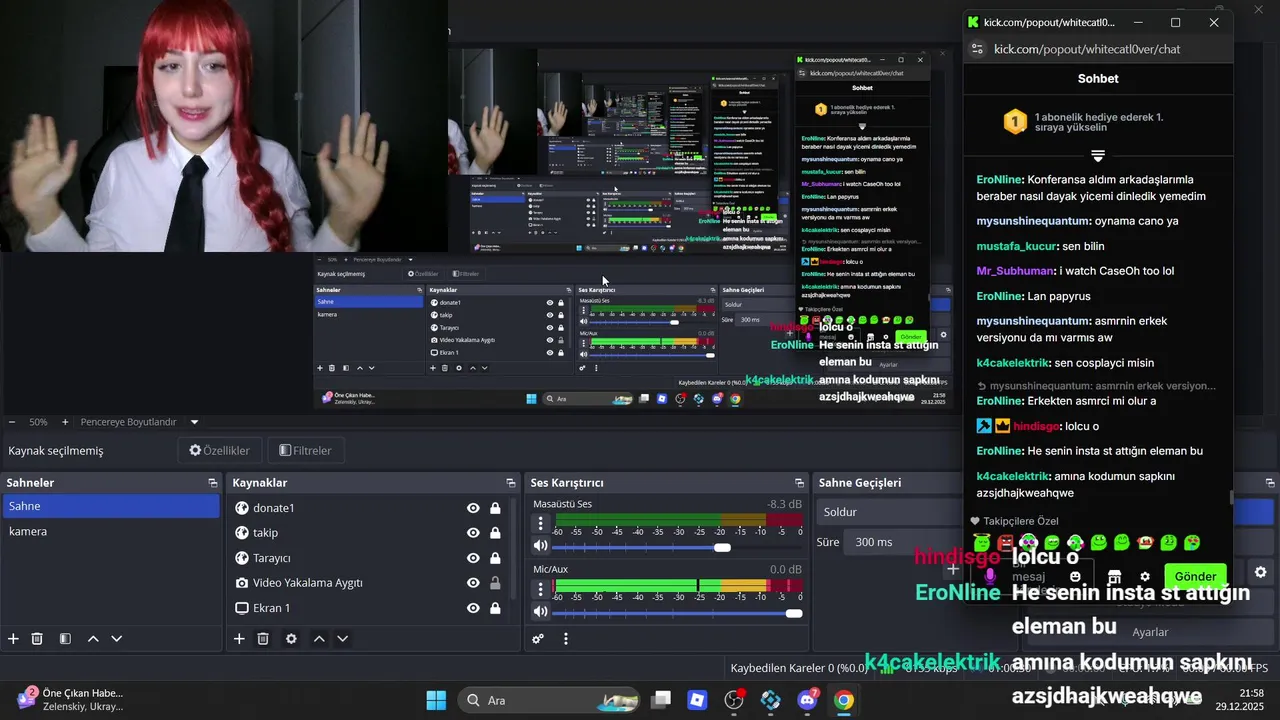Open source properties gear in Kaynaklar toolbar
The width and height of the screenshot is (1280, 720).
coord(291,638)
